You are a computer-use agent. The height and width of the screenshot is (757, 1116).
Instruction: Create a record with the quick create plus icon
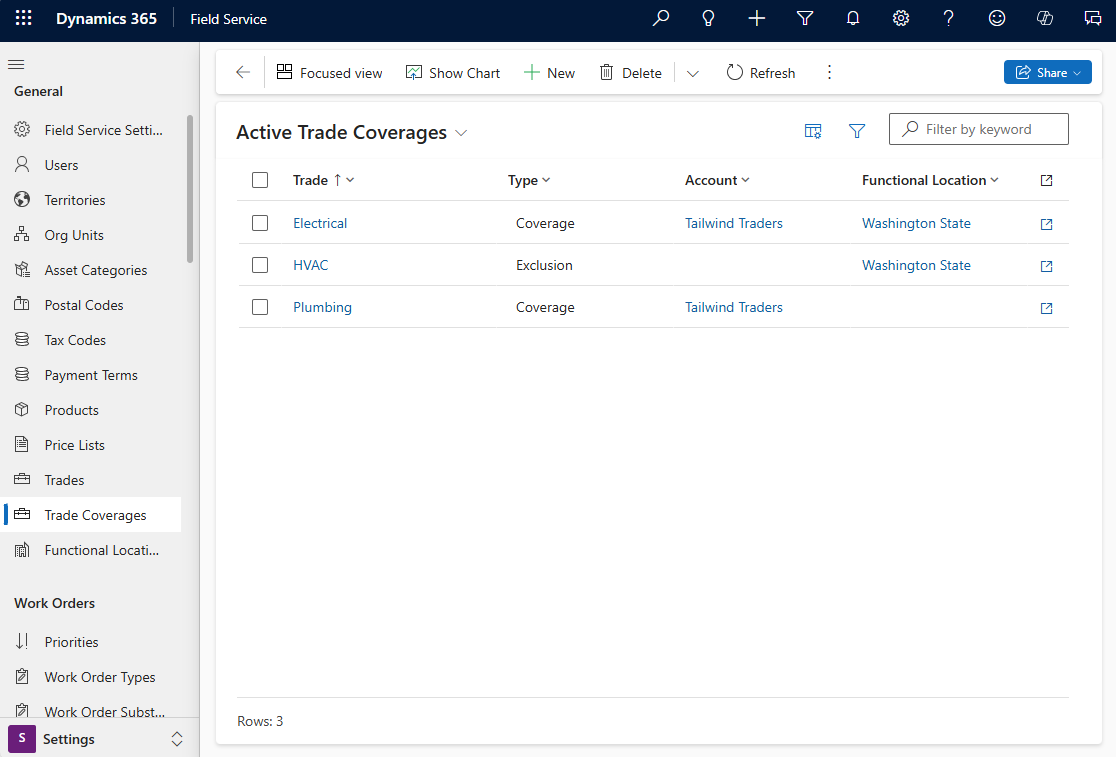[x=756, y=18]
